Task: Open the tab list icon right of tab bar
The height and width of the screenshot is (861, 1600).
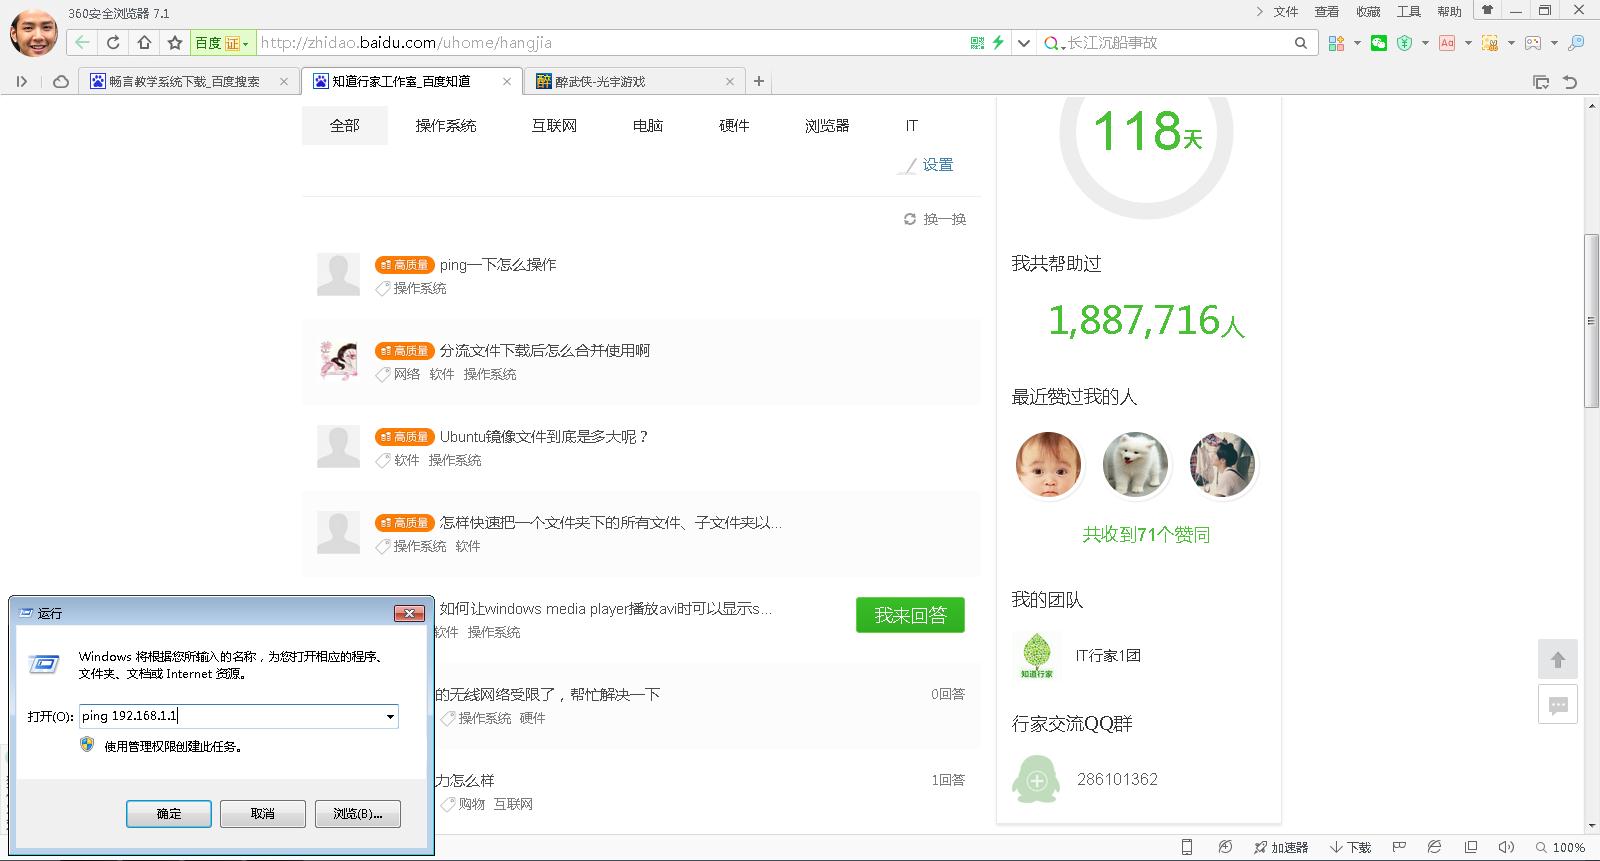Action: tap(1541, 82)
